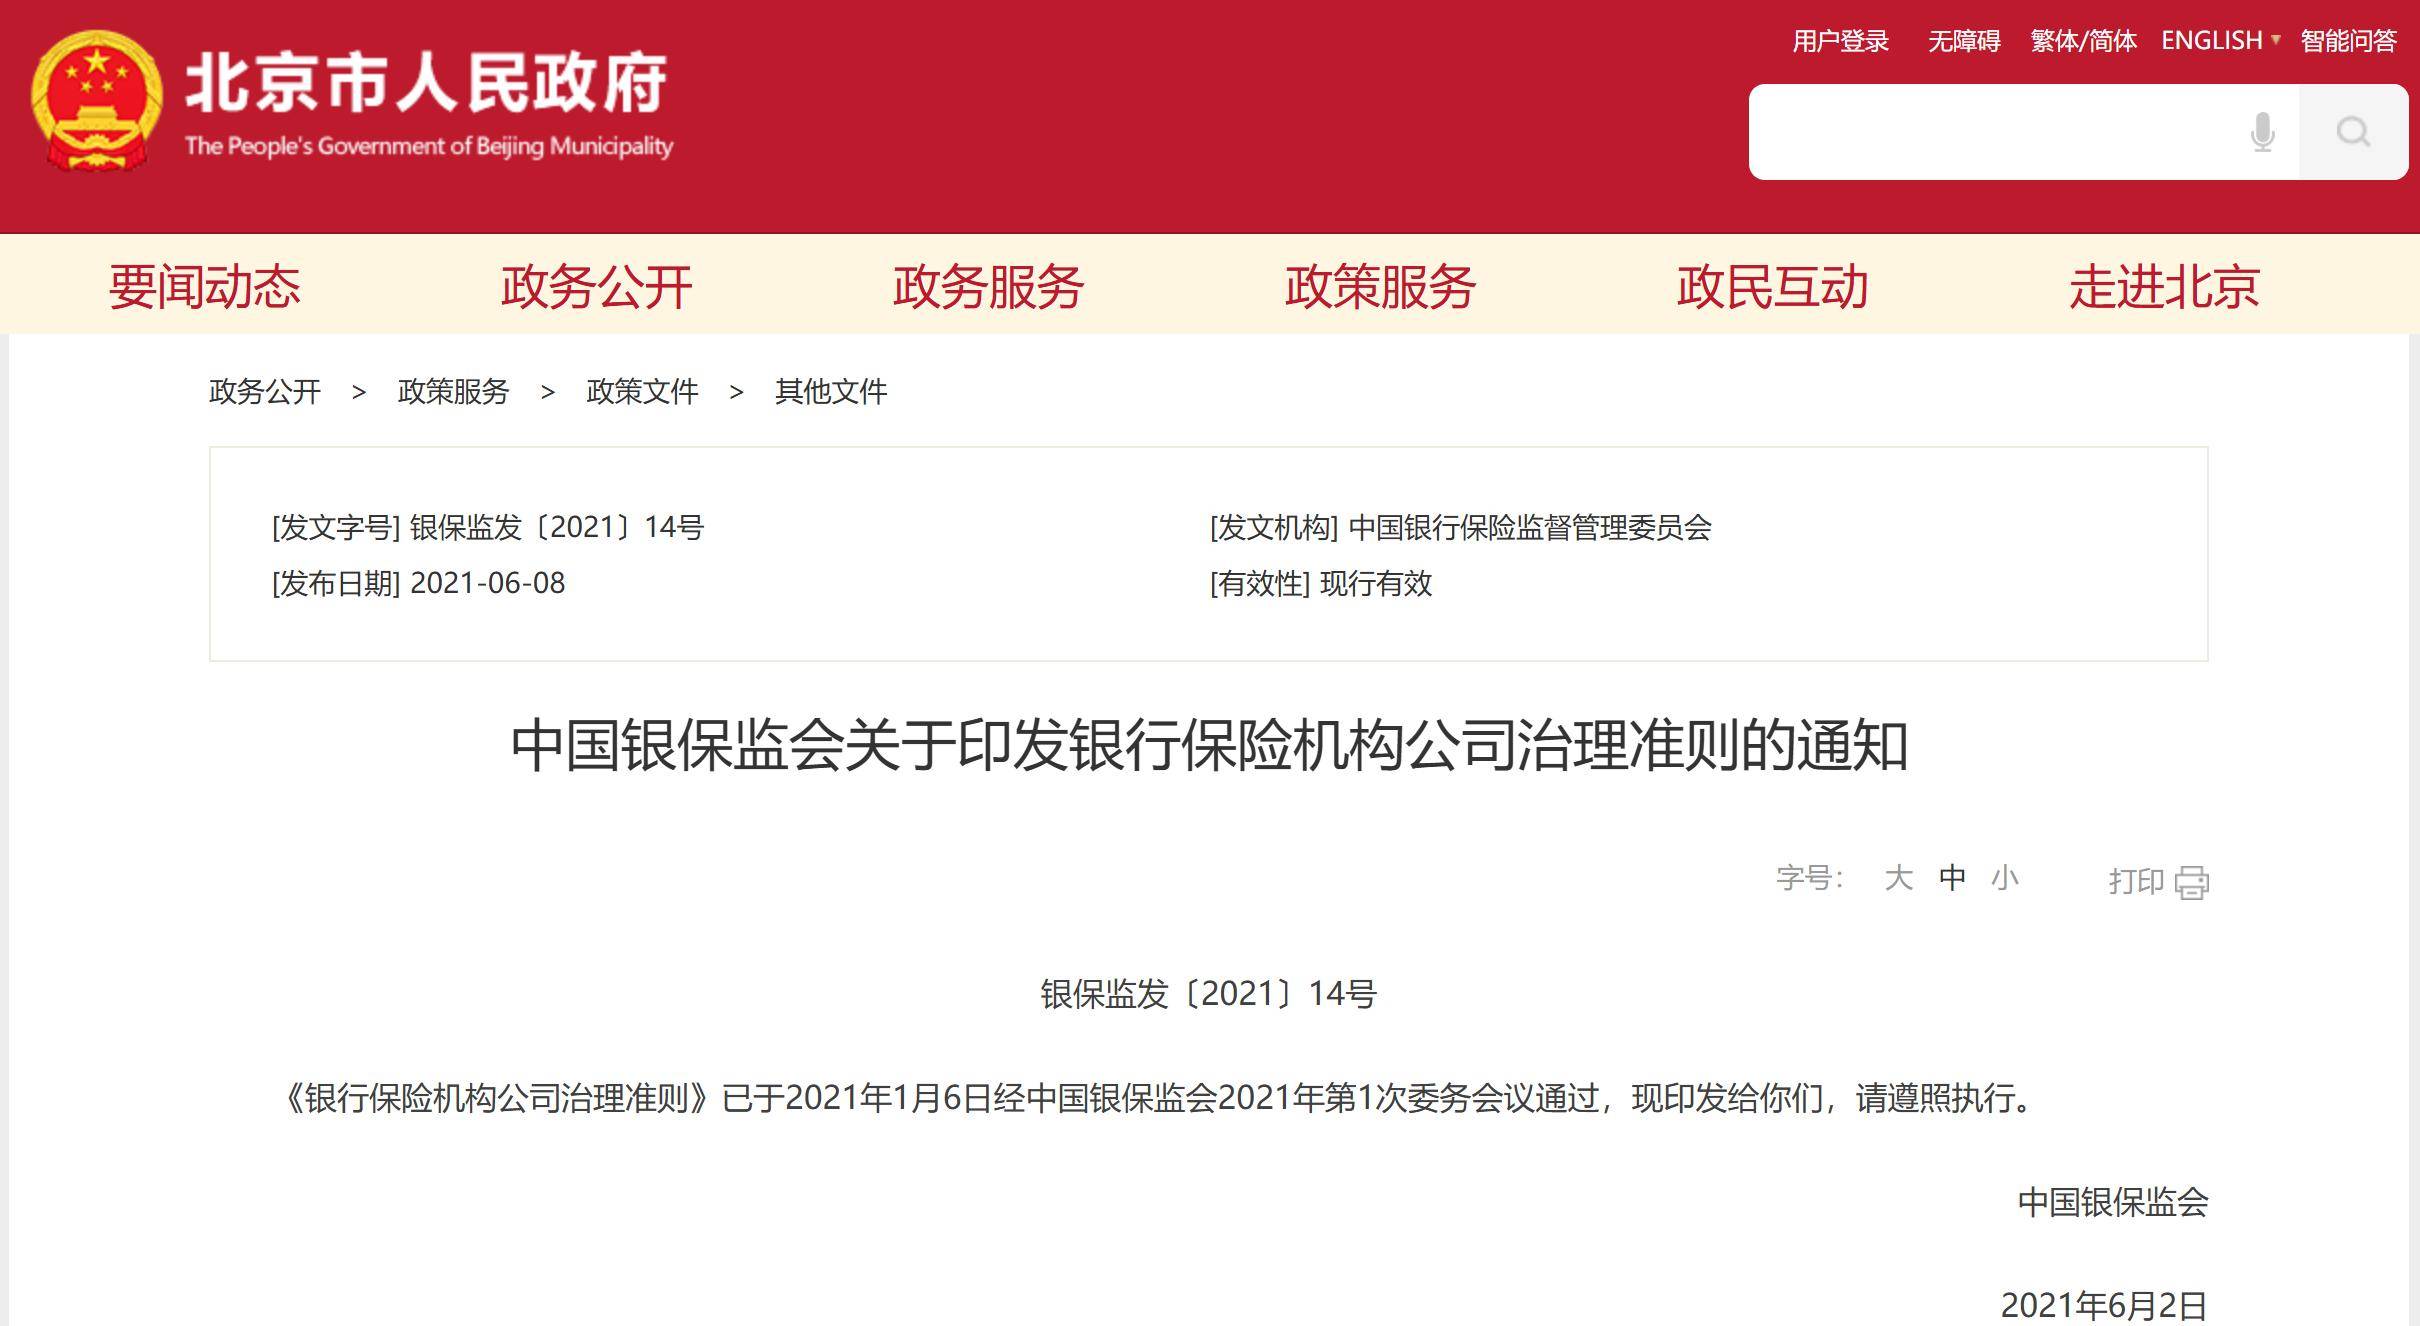Expand the ENGLISH language dropdown arrow

(x=2276, y=40)
